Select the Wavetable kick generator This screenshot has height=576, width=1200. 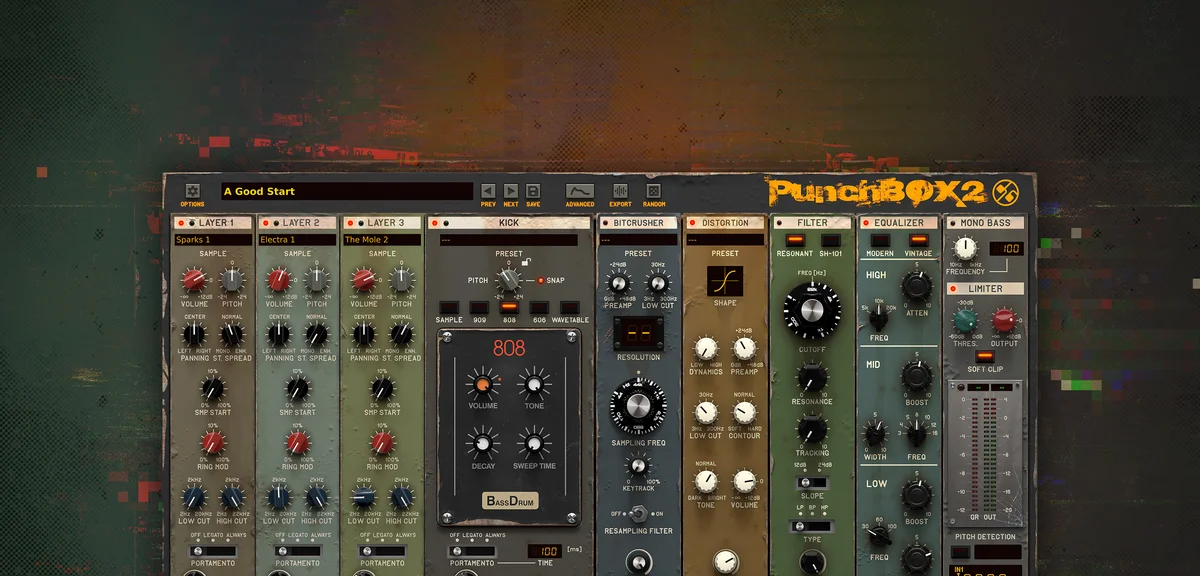[570, 308]
